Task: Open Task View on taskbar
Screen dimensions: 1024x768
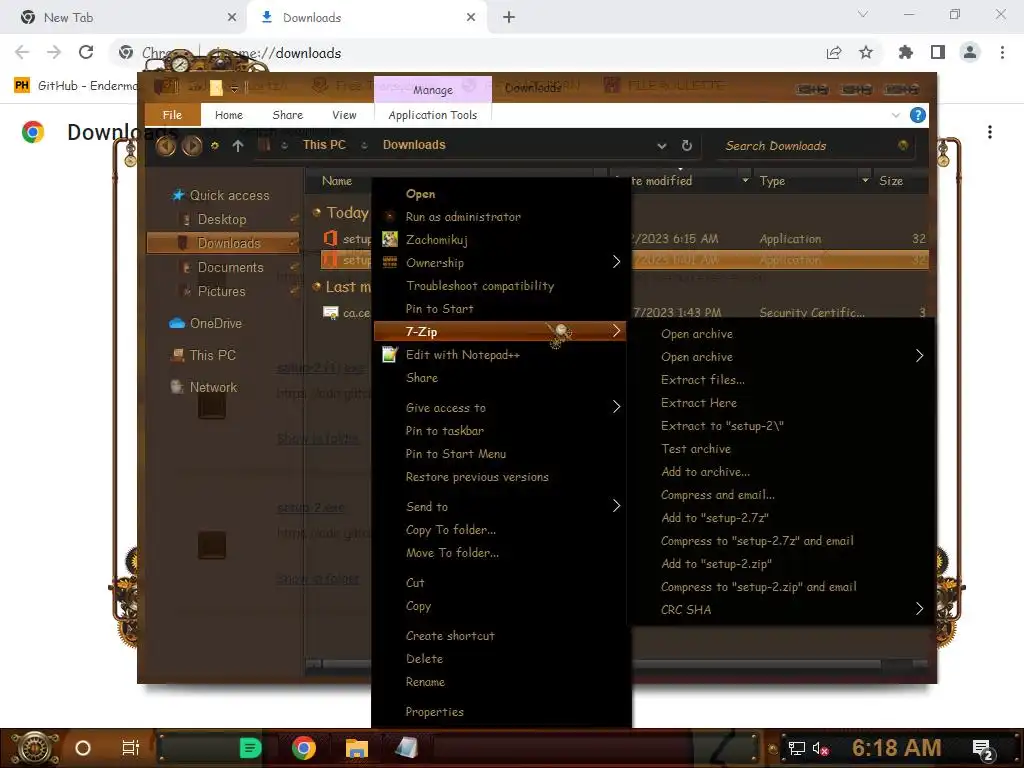Action: [131, 748]
